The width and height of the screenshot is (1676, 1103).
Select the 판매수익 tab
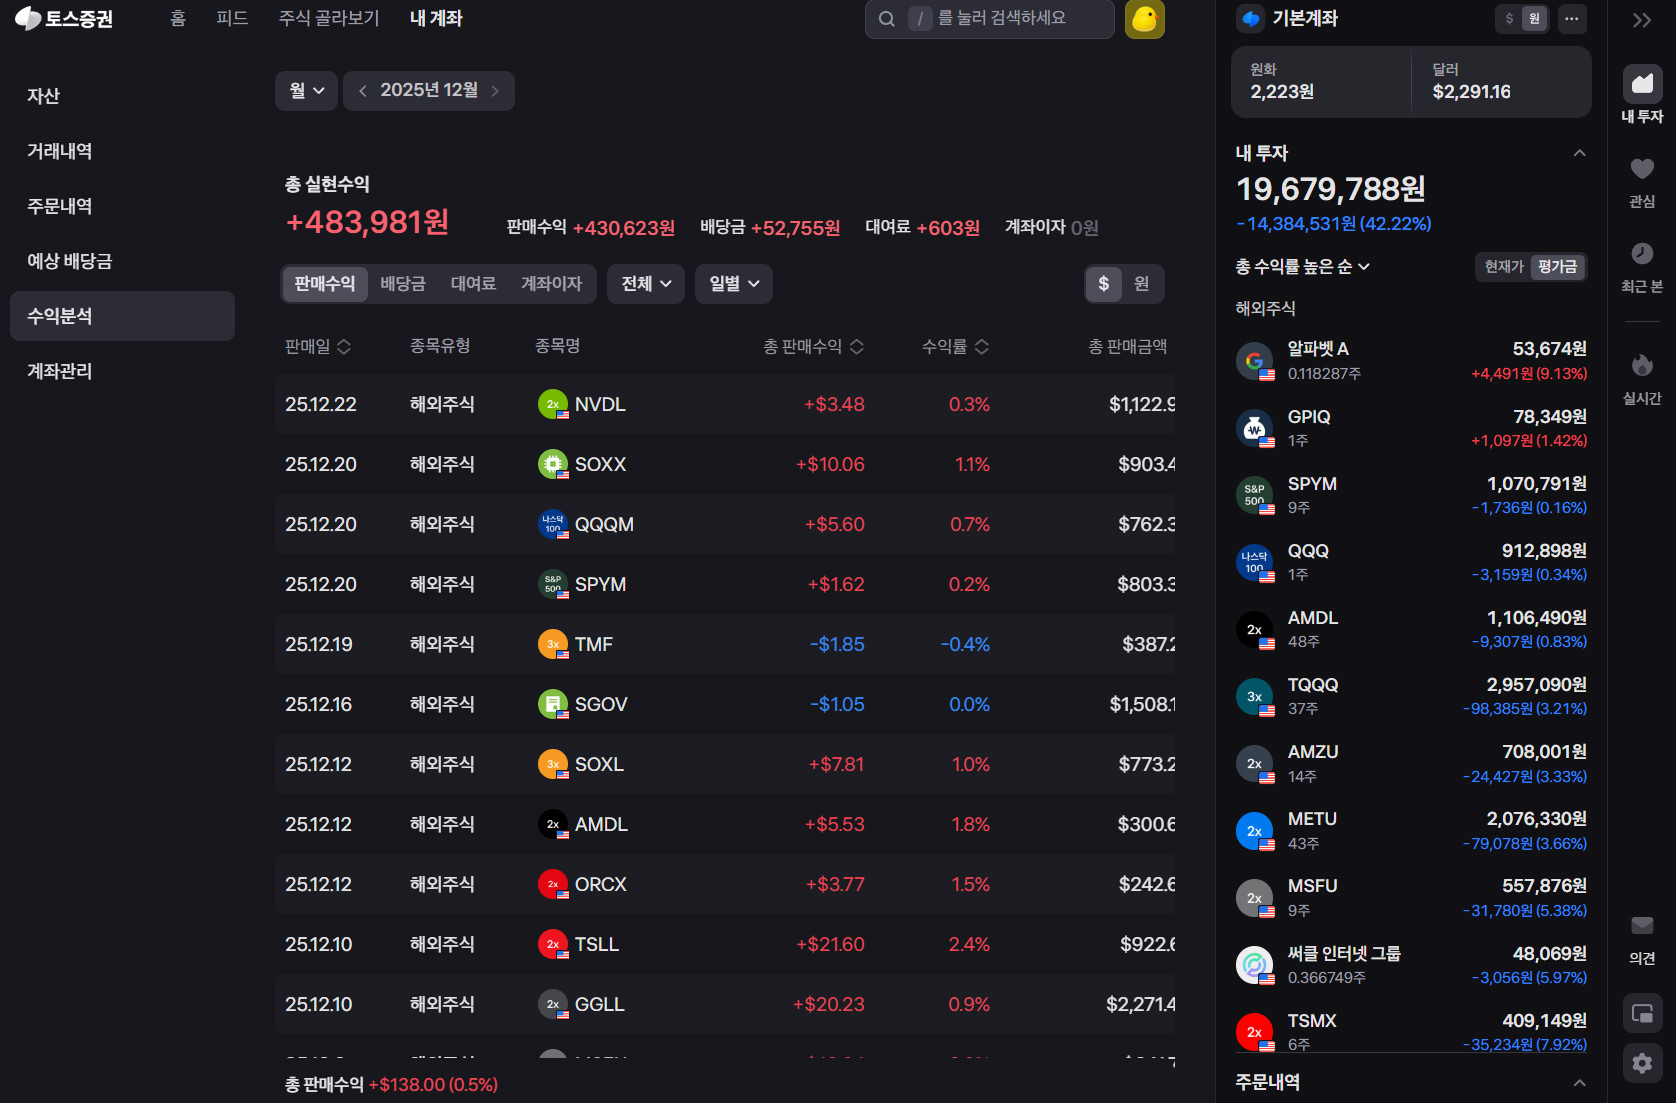tap(324, 284)
